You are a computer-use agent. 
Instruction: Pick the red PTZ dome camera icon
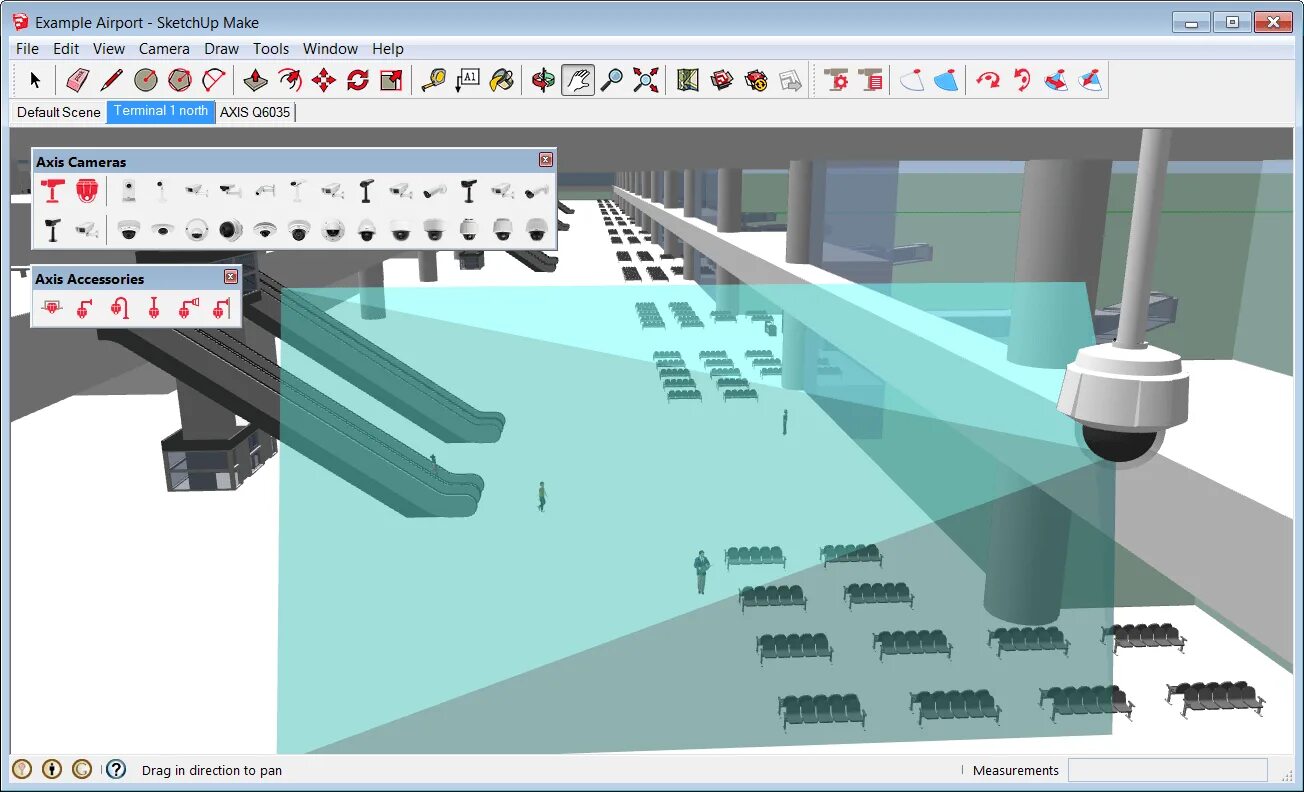87,190
